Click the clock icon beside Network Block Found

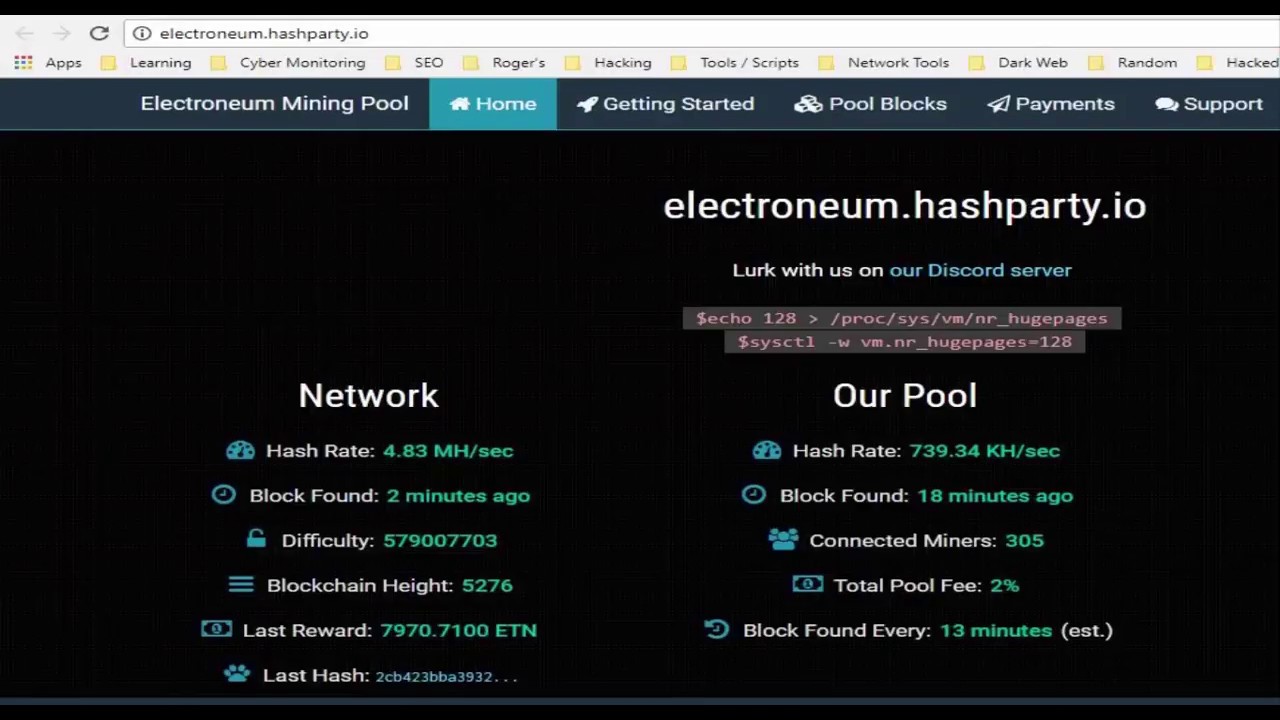coord(223,494)
